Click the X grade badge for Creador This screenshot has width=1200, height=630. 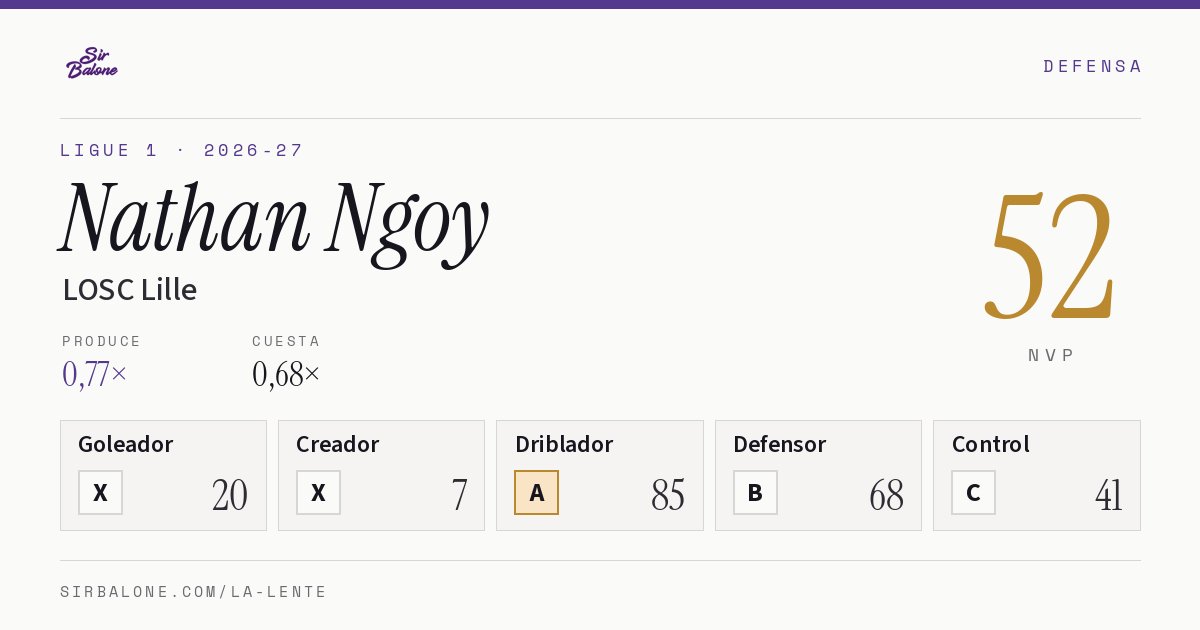coord(318,493)
